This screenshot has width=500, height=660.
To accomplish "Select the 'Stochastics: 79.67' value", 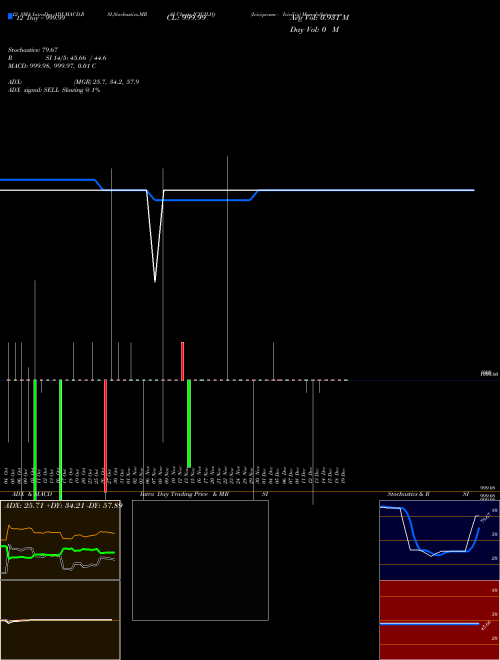I will [x=33, y=50].
